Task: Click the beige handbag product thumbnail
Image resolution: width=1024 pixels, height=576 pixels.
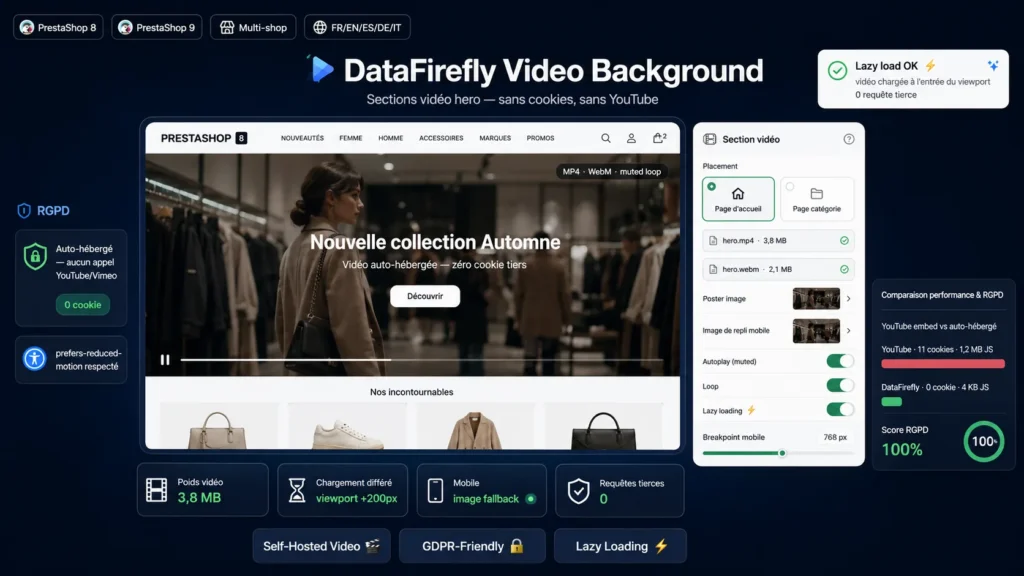Action: (x=218, y=428)
